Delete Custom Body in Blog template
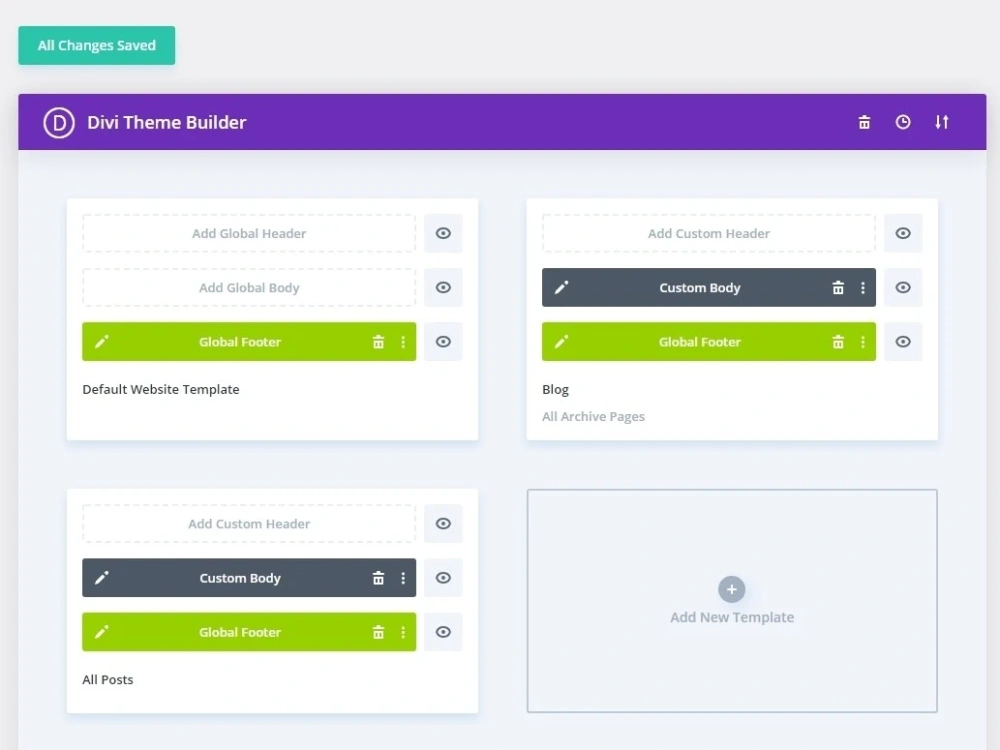The width and height of the screenshot is (1000, 750). [x=838, y=288]
